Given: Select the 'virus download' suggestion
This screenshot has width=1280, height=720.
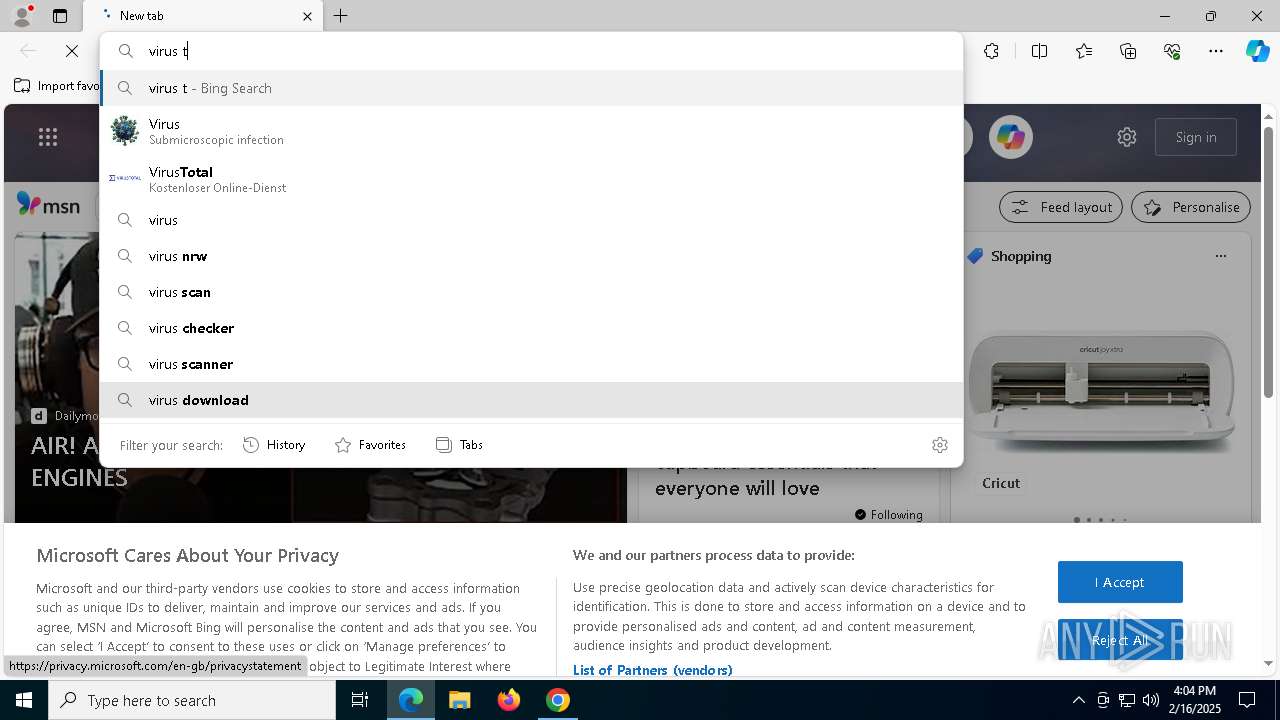Looking at the screenshot, I should click(x=531, y=400).
